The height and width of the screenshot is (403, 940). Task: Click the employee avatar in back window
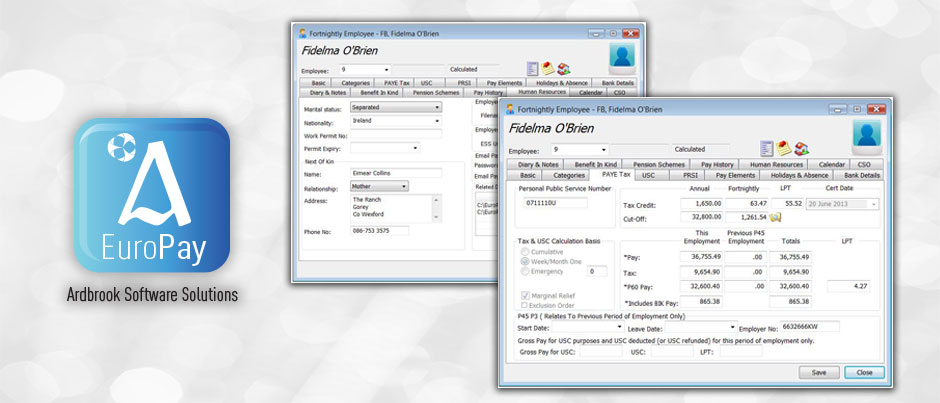pyautogui.click(x=622, y=59)
